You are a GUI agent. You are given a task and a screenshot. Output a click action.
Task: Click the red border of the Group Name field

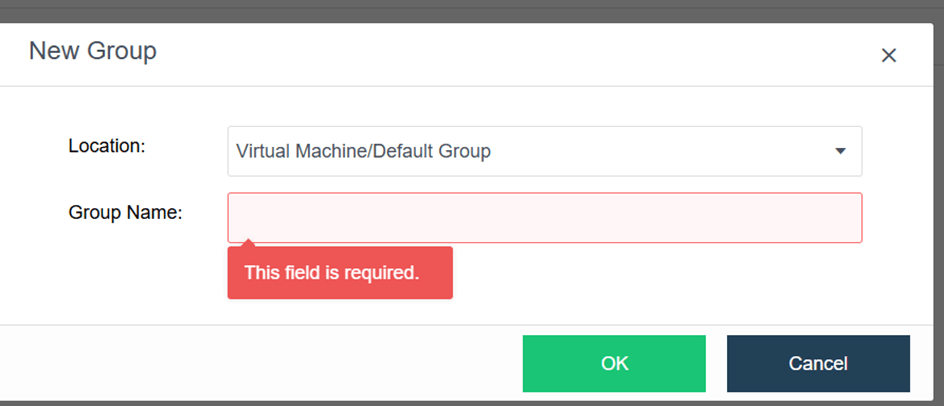pyautogui.click(x=544, y=193)
